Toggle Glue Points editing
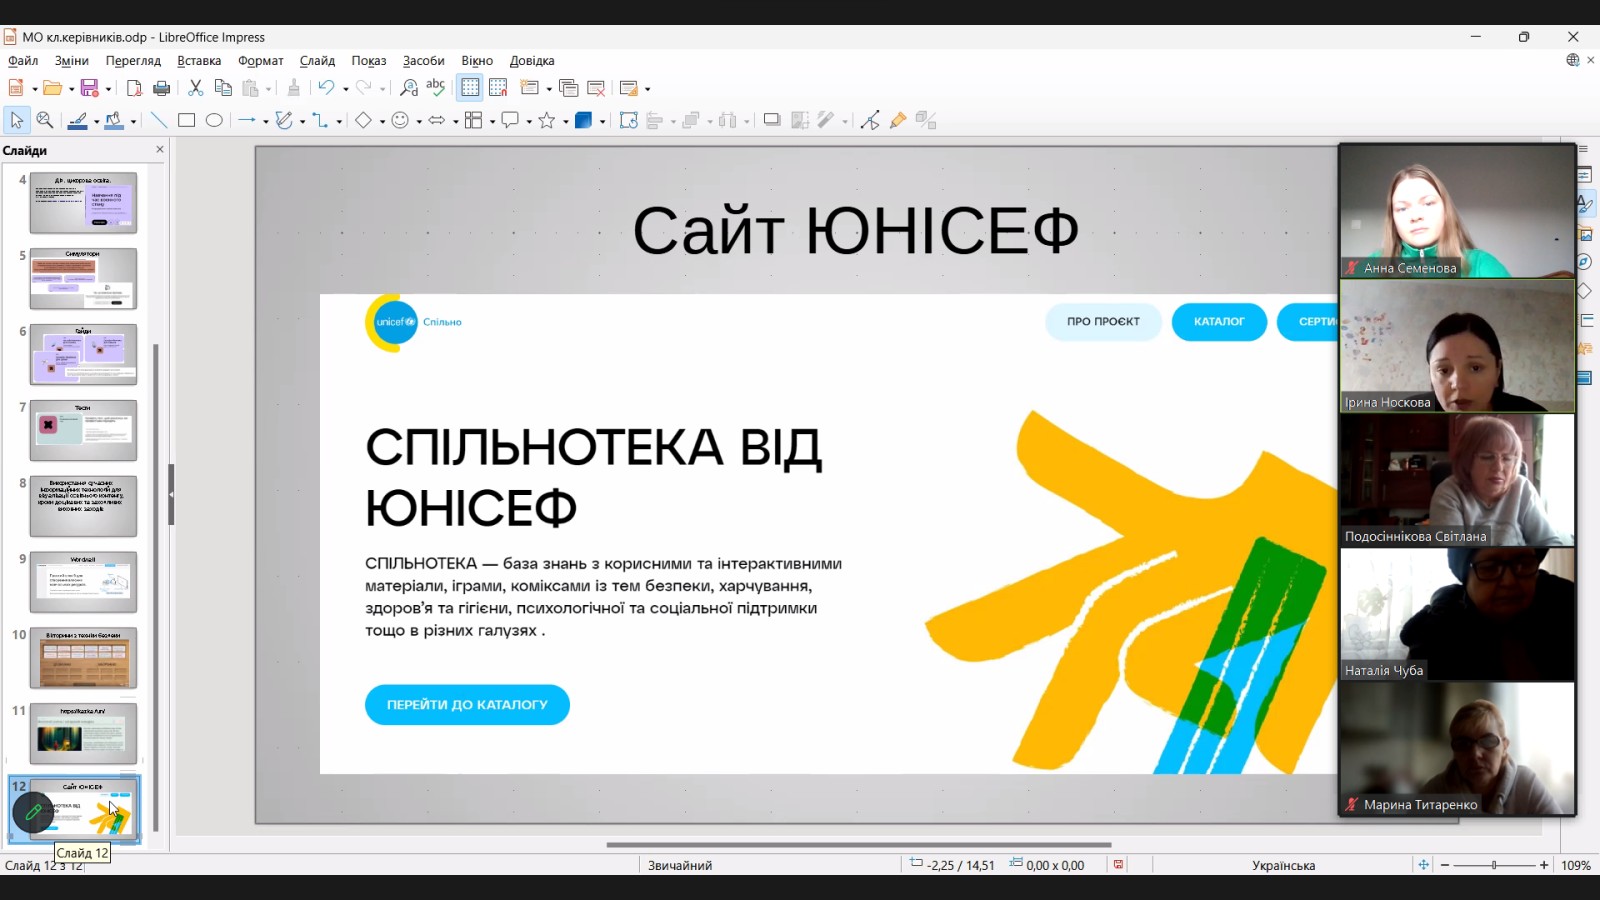The width and height of the screenshot is (1600, 900). [x=898, y=120]
